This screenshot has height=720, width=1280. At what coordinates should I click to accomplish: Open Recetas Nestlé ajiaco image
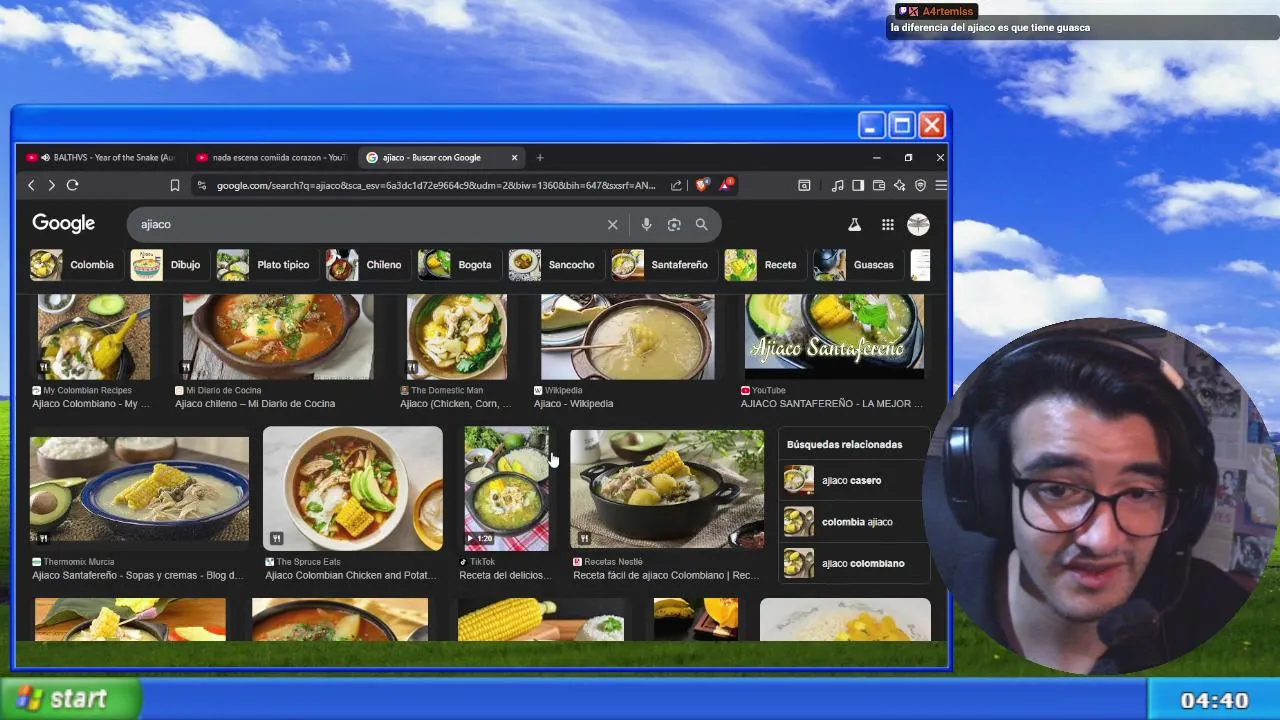click(x=666, y=489)
